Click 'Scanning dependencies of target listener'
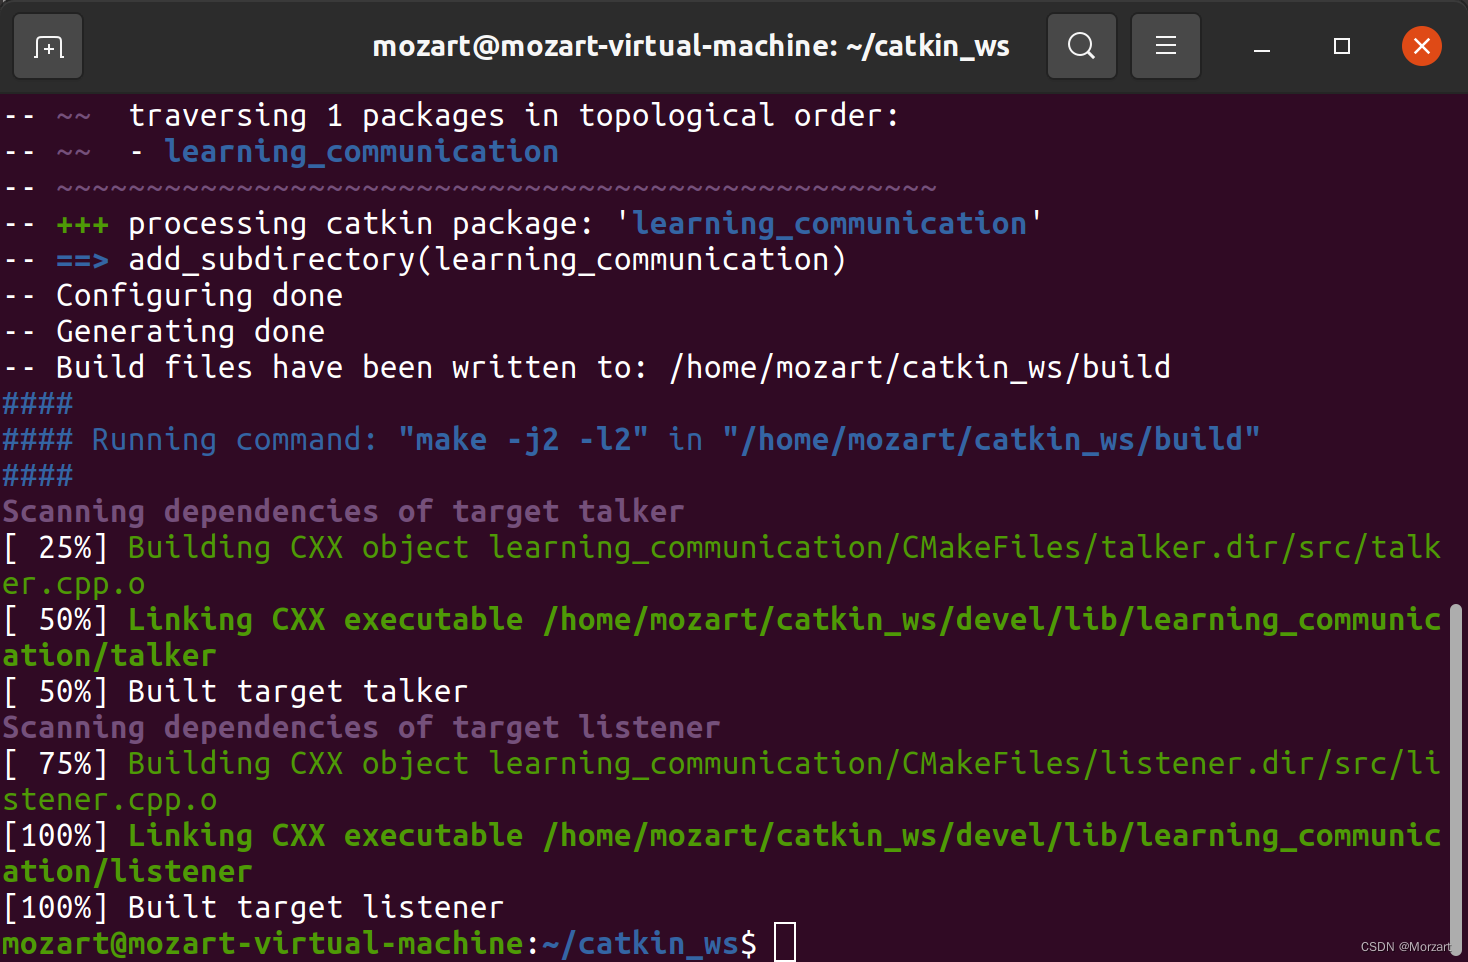Viewport: 1468px width, 962px height. point(361,728)
